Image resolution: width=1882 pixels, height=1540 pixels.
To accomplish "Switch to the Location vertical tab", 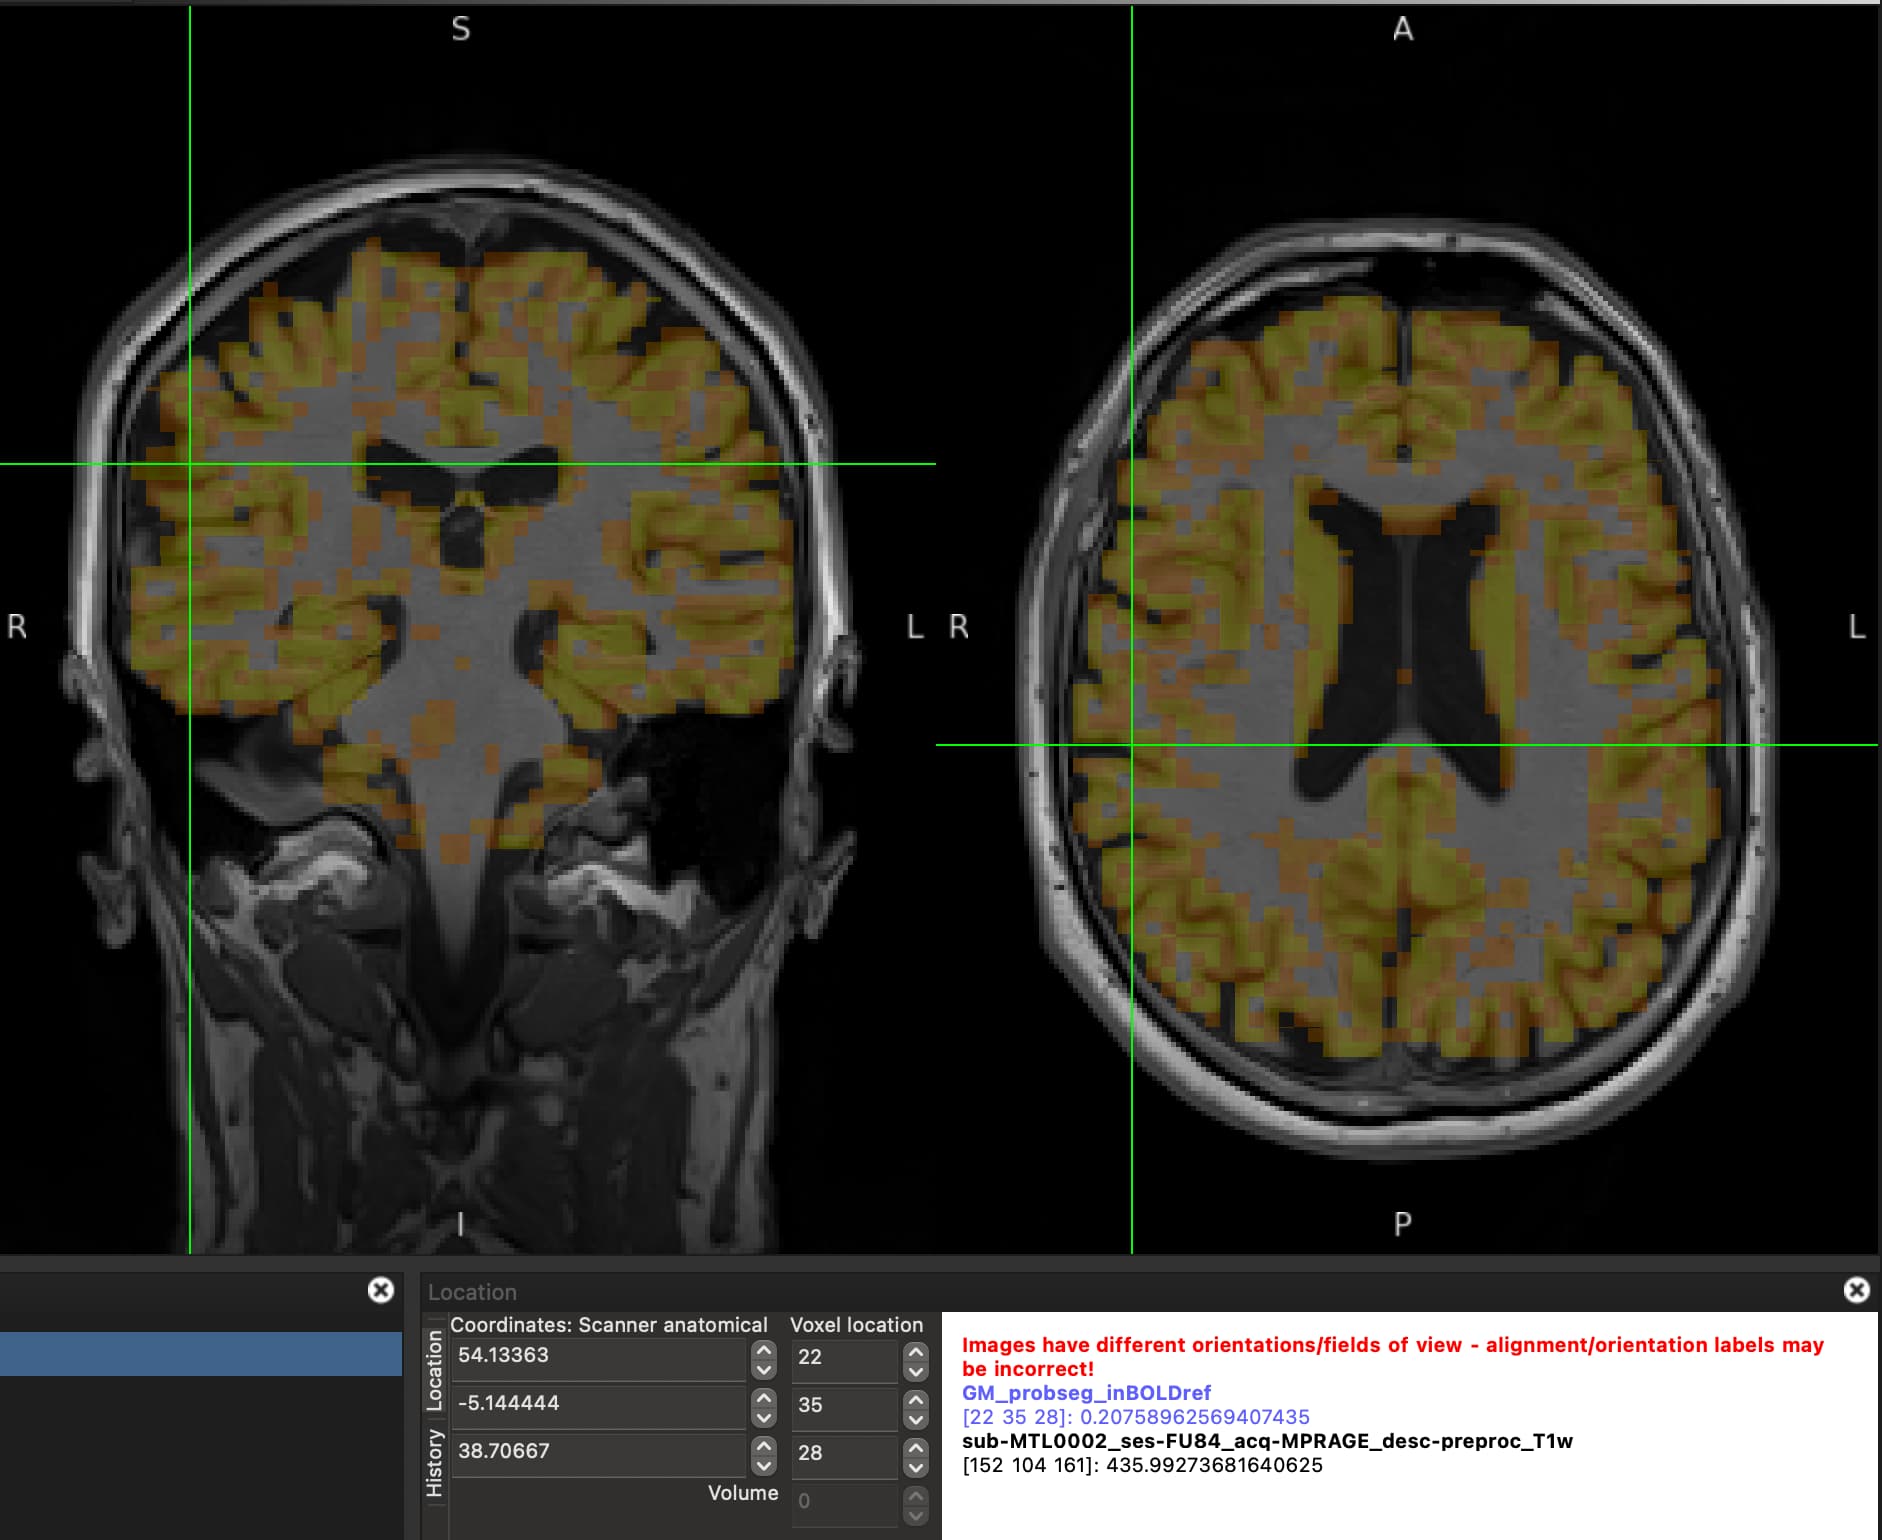I will coord(434,1370).
